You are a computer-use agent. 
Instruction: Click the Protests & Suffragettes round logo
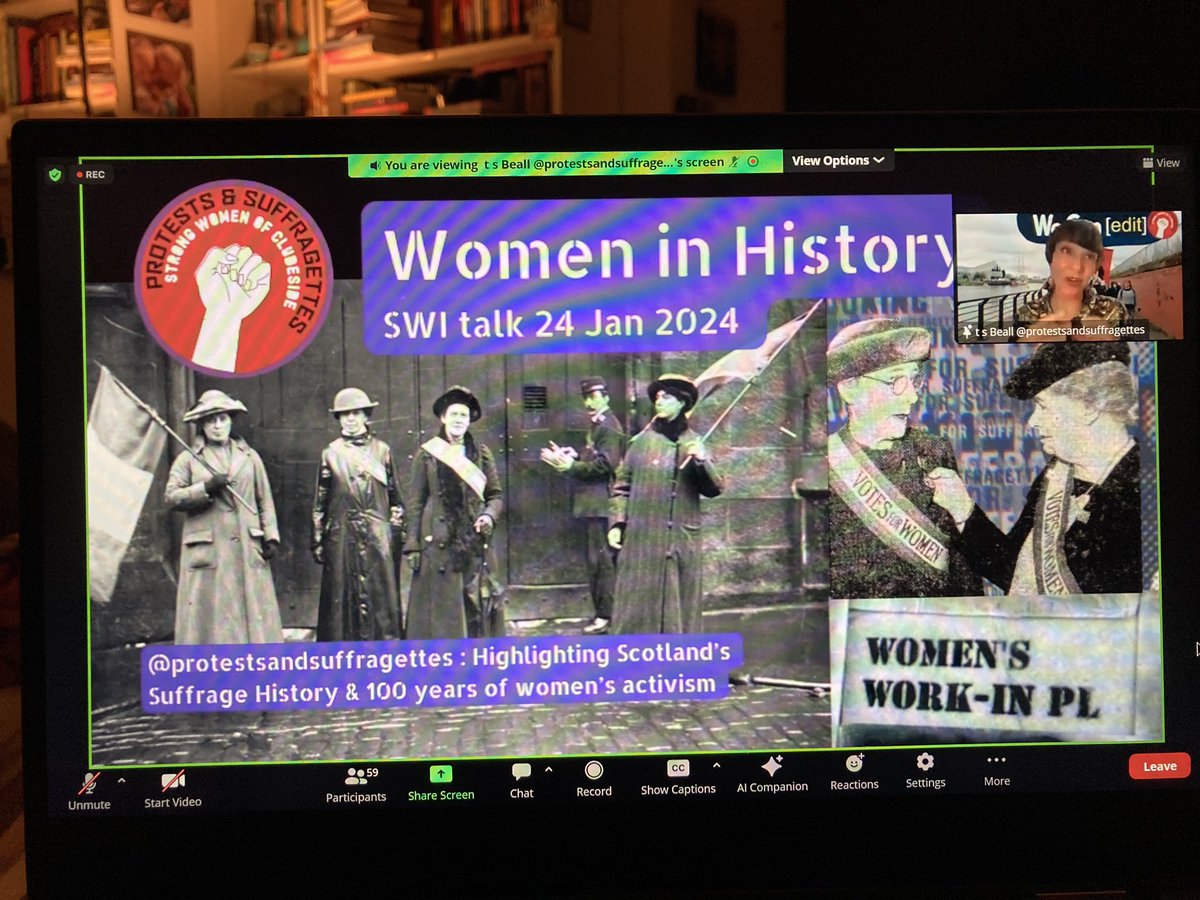pos(233,278)
